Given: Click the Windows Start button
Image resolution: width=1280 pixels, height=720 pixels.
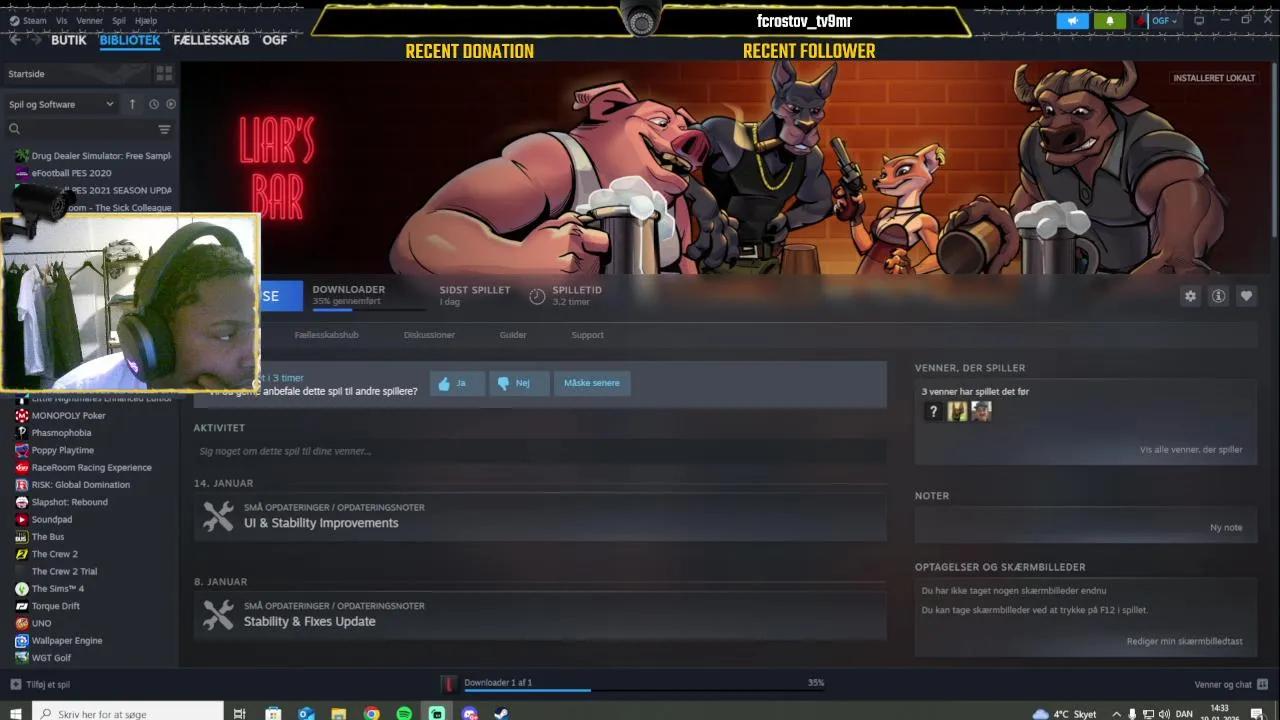Looking at the screenshot, I should [15, 713].
